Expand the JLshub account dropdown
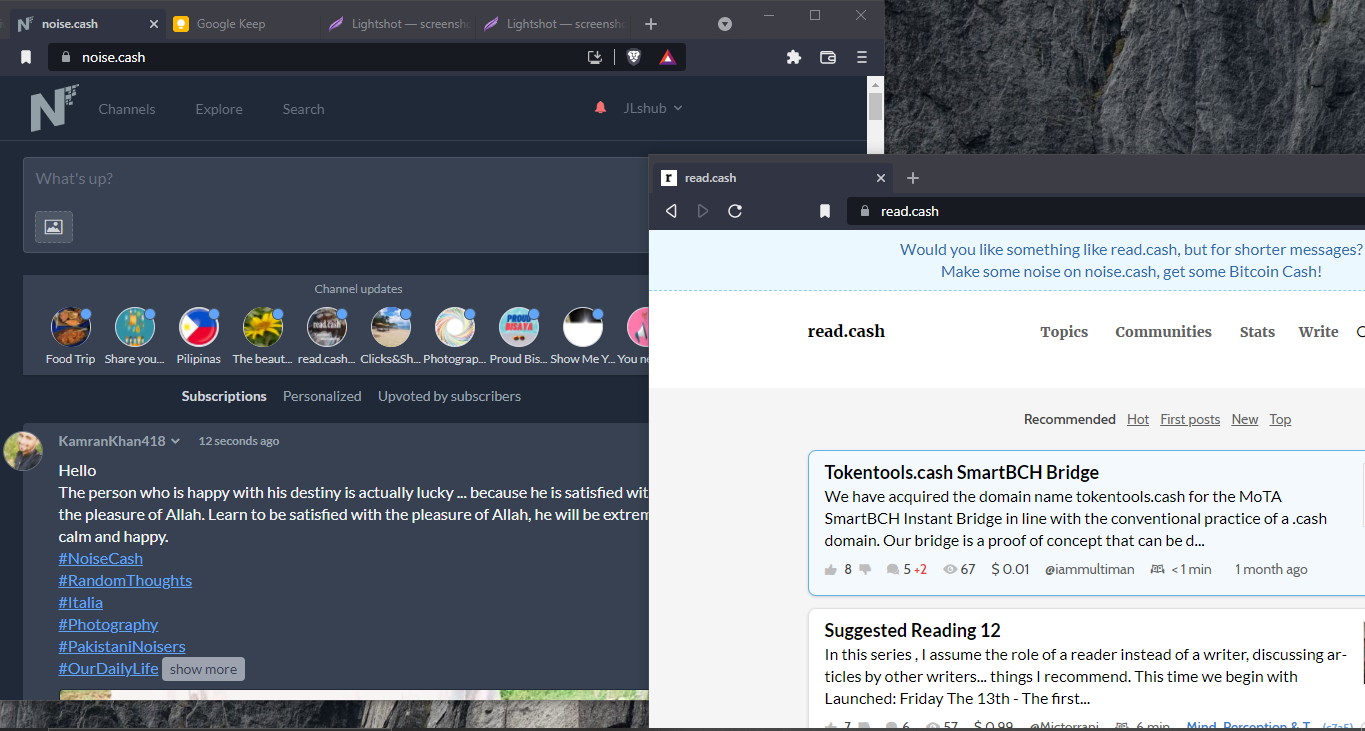 (653, 108)
